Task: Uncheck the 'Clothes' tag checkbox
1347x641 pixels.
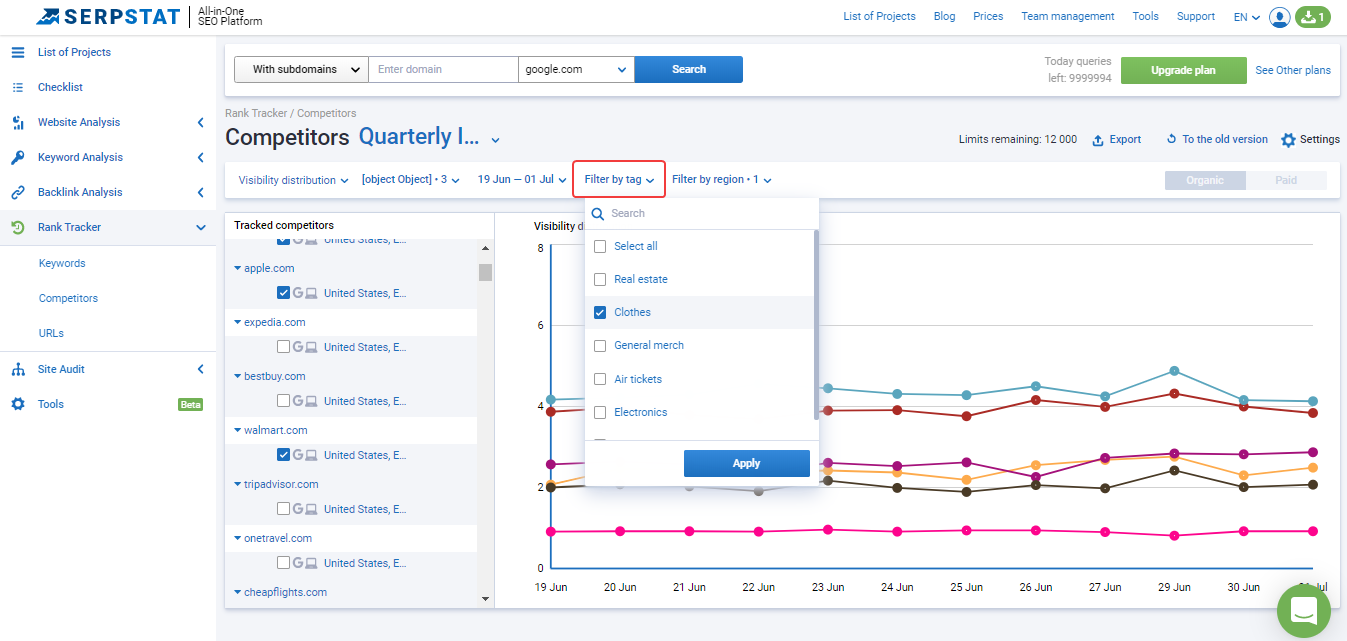Action: pyautogui.click(x=600, y=312)
